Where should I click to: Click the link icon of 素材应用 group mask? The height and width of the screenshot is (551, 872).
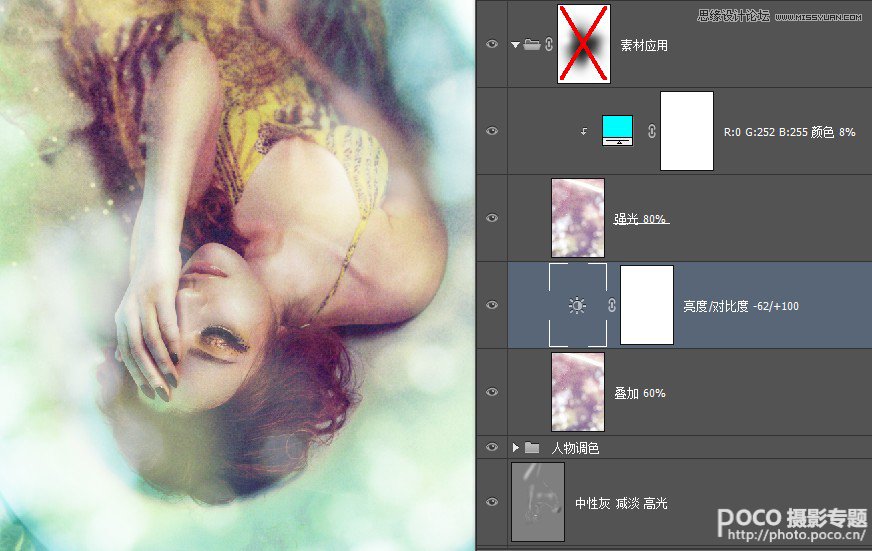coord(549,44)
